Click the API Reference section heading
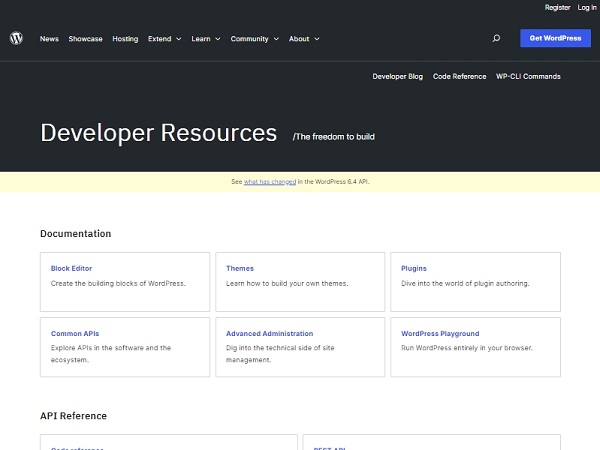The image size is (600, 450). pyautogui.click(x=73, y=416)
